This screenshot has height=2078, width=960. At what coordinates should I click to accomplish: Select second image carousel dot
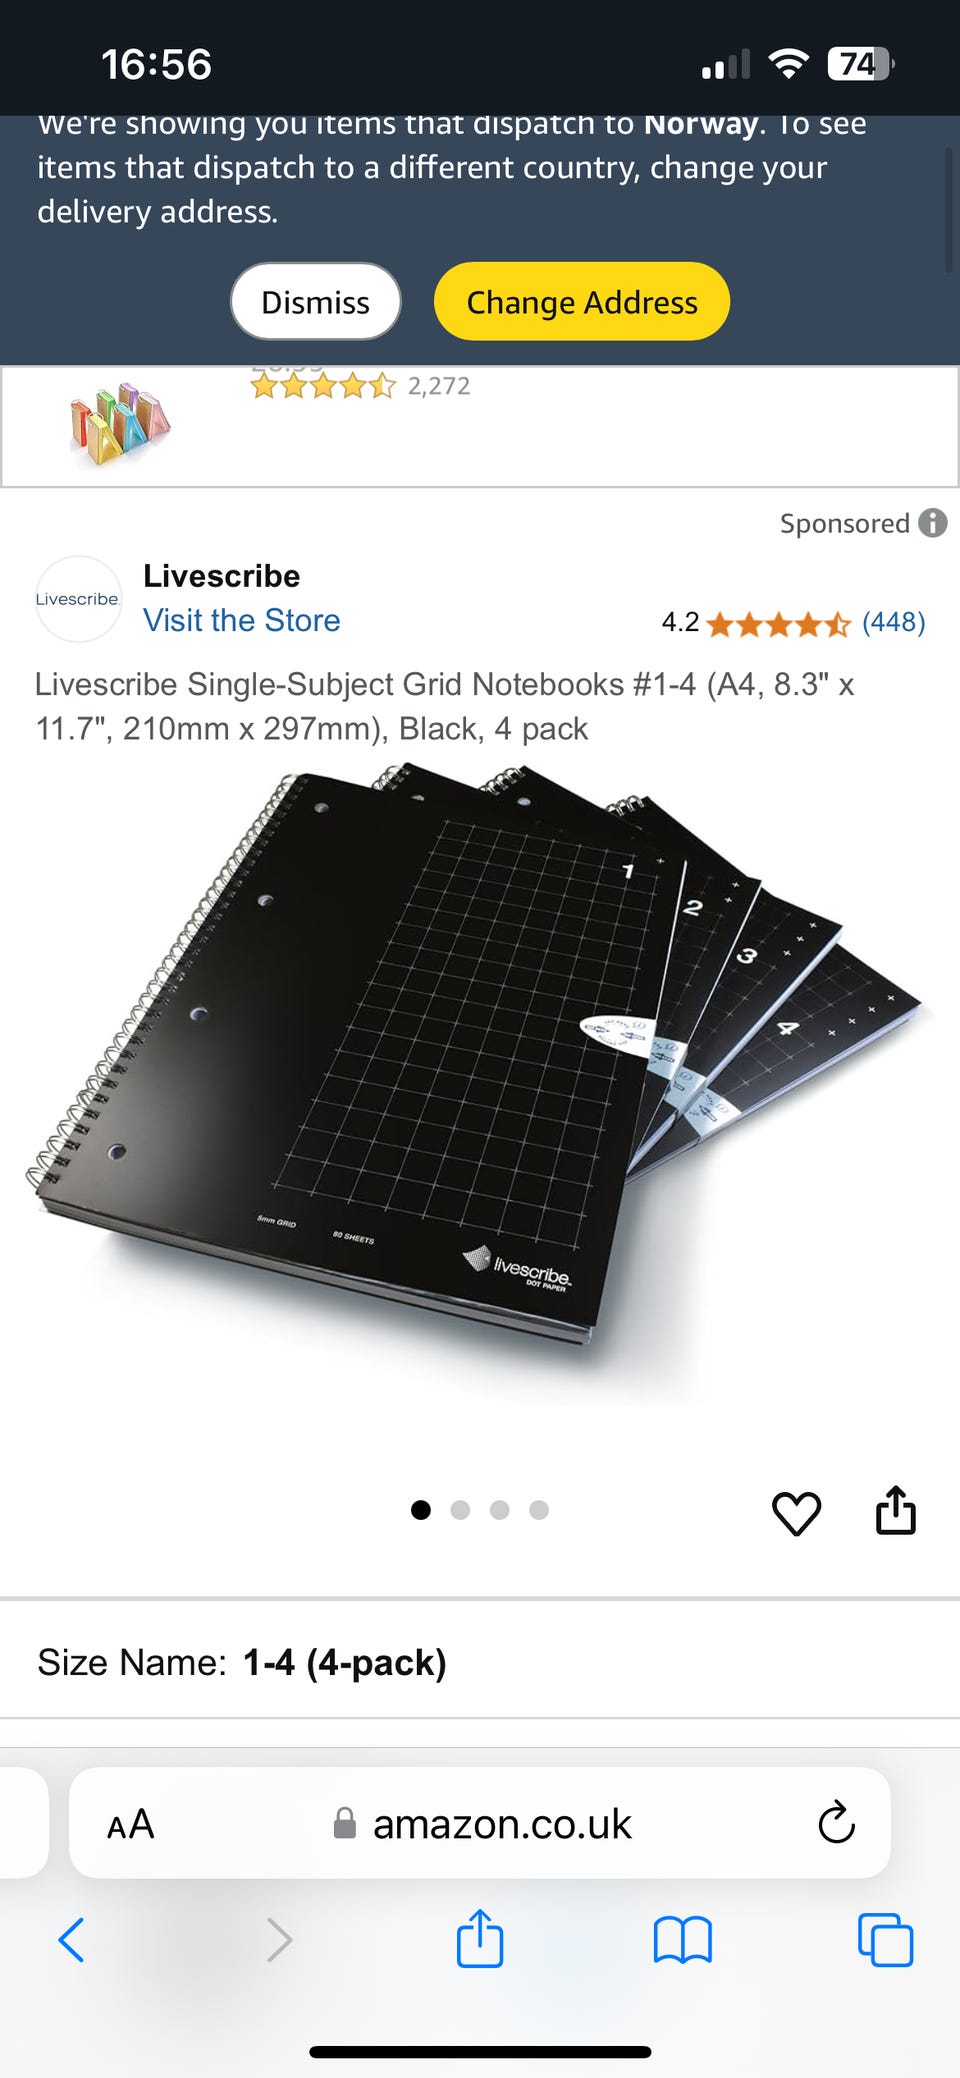pos(460,1510)
